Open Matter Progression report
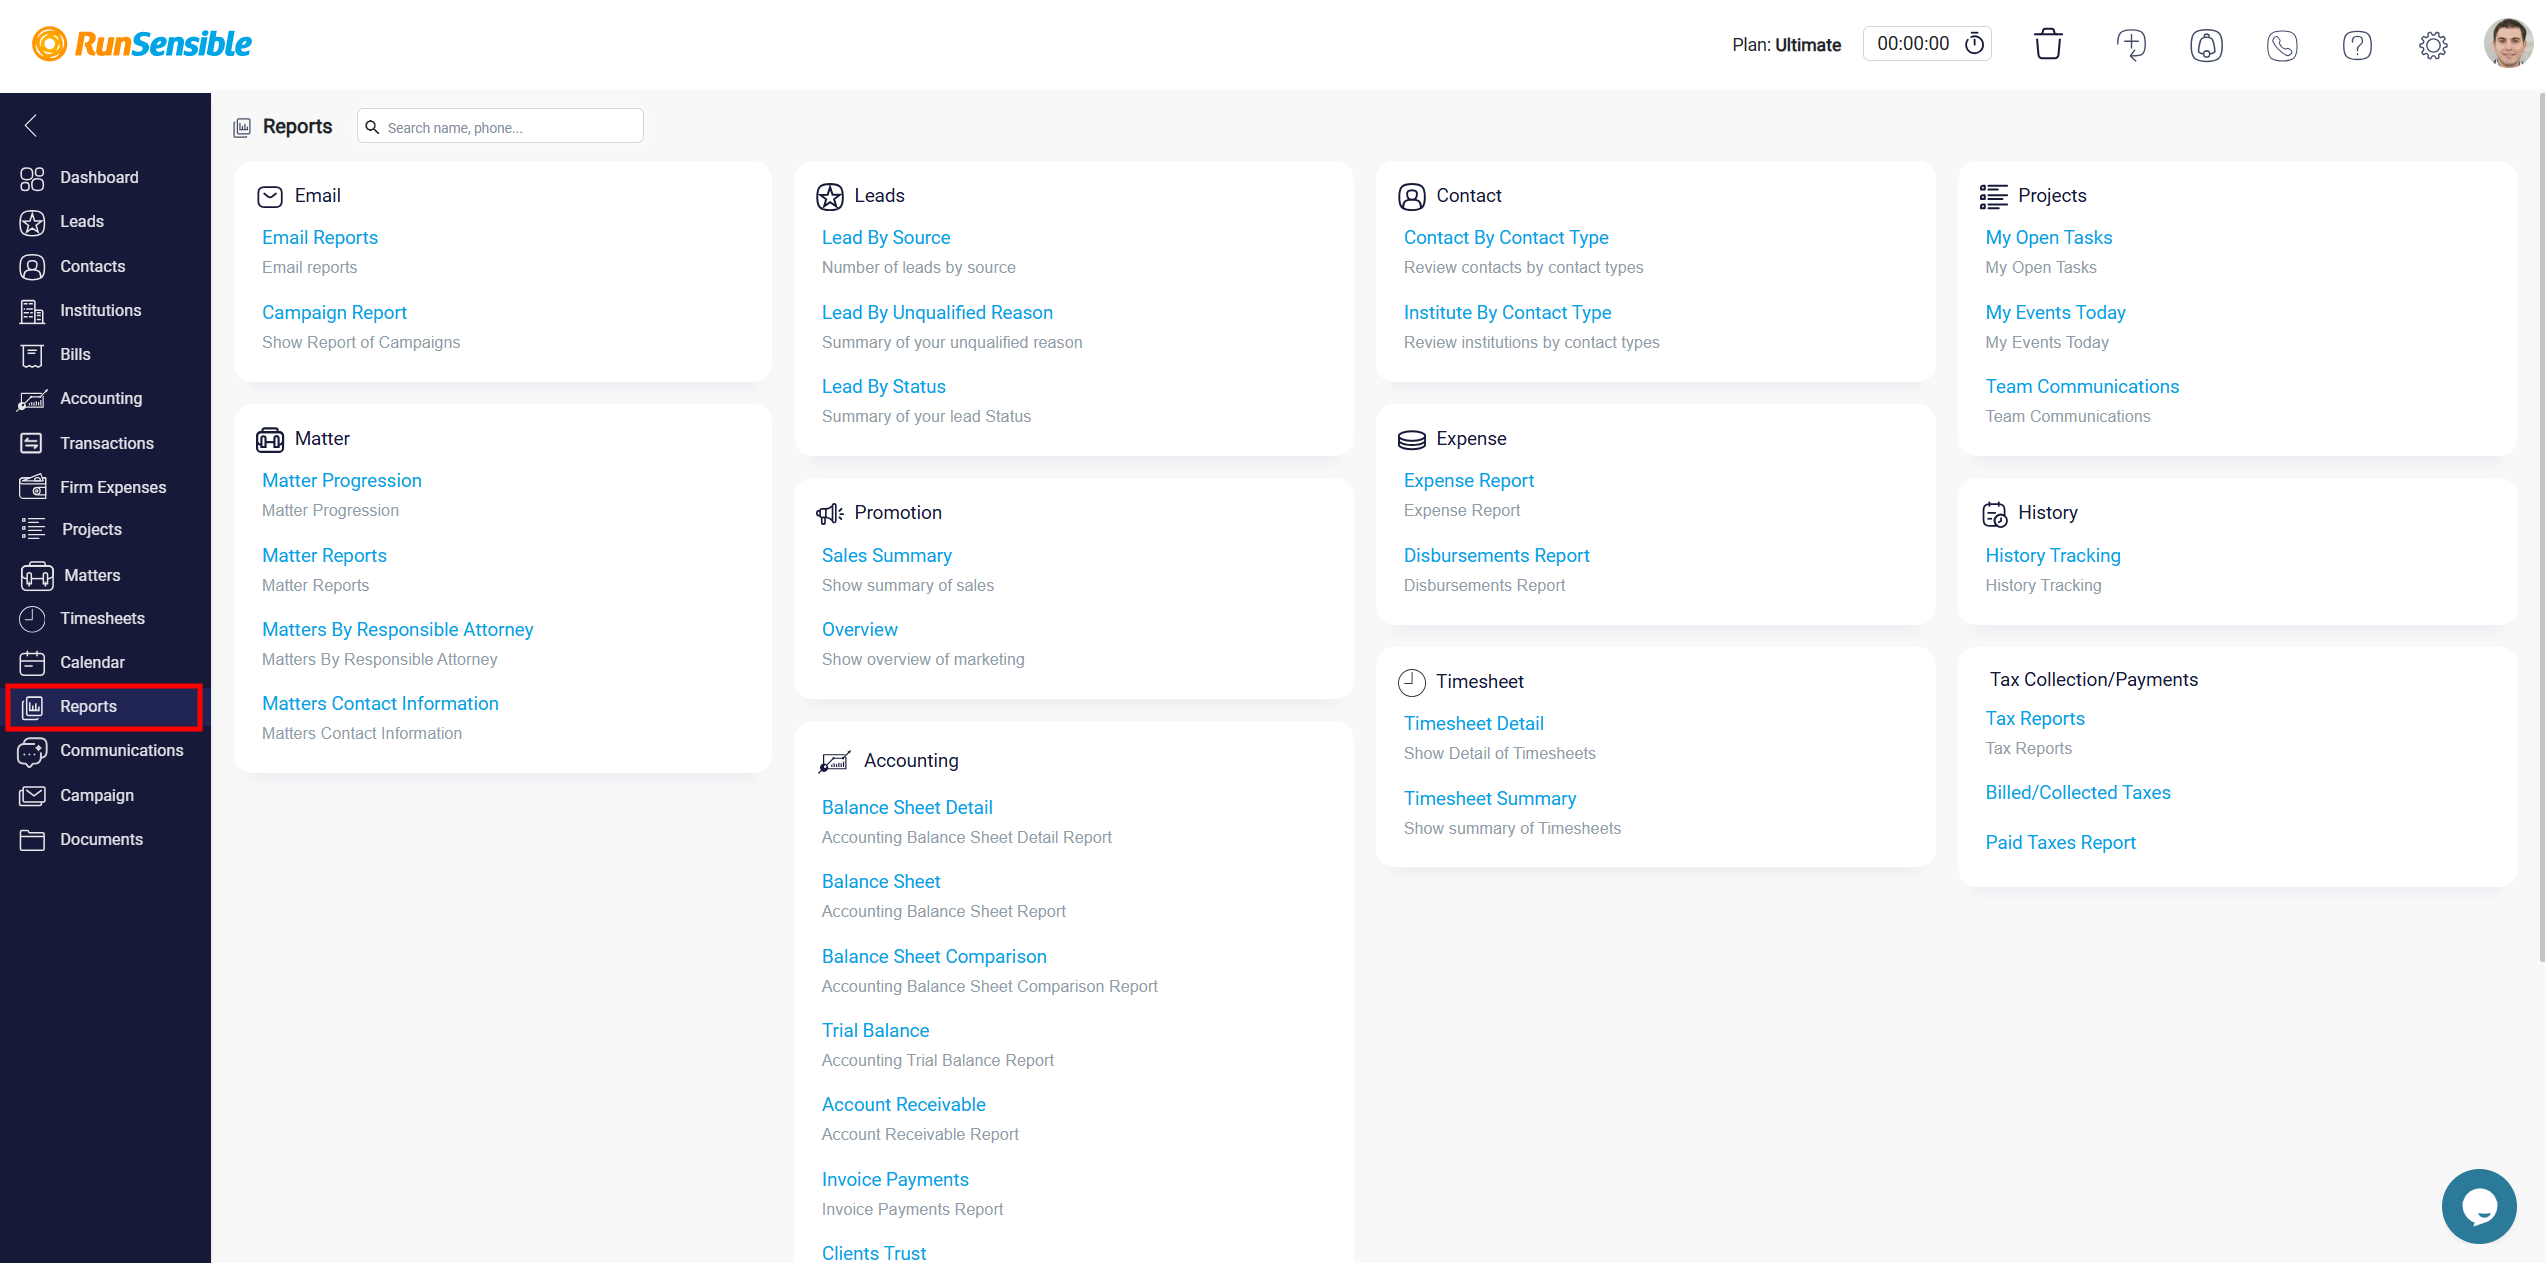Screen dimensions: 2545x1263 342,481
